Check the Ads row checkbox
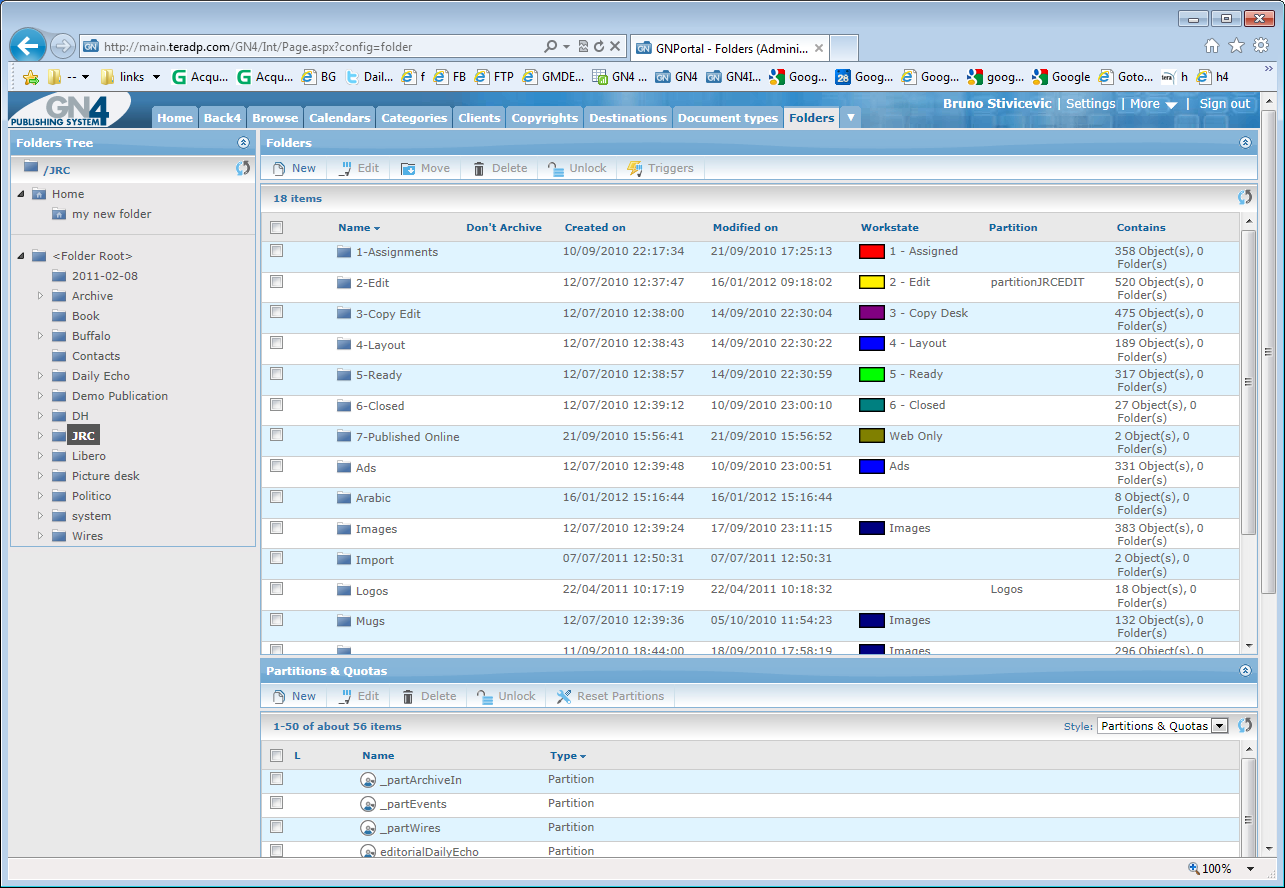 [x=277, y=467]
